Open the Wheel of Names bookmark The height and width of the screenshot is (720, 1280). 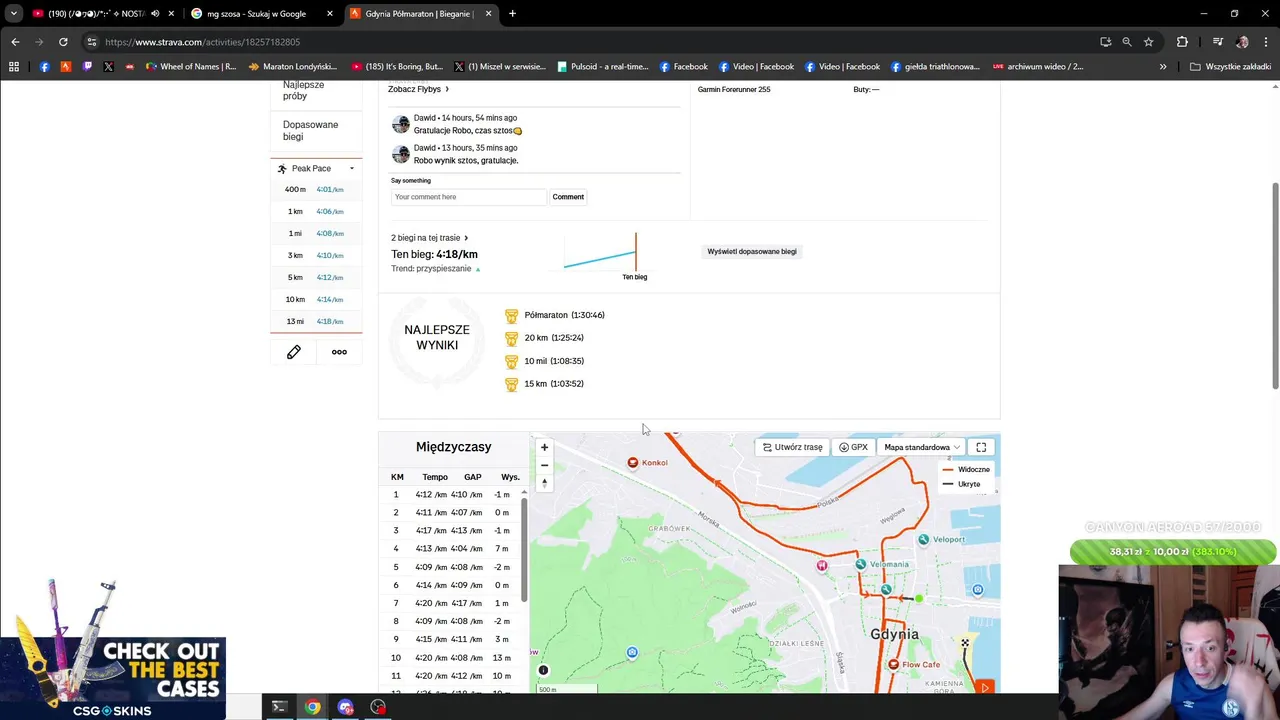191,67
